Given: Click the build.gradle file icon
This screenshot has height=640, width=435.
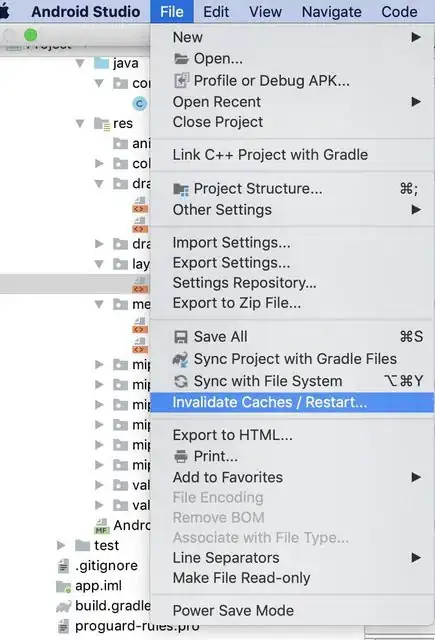Looking at the screenshot, I should pos(63,606).
